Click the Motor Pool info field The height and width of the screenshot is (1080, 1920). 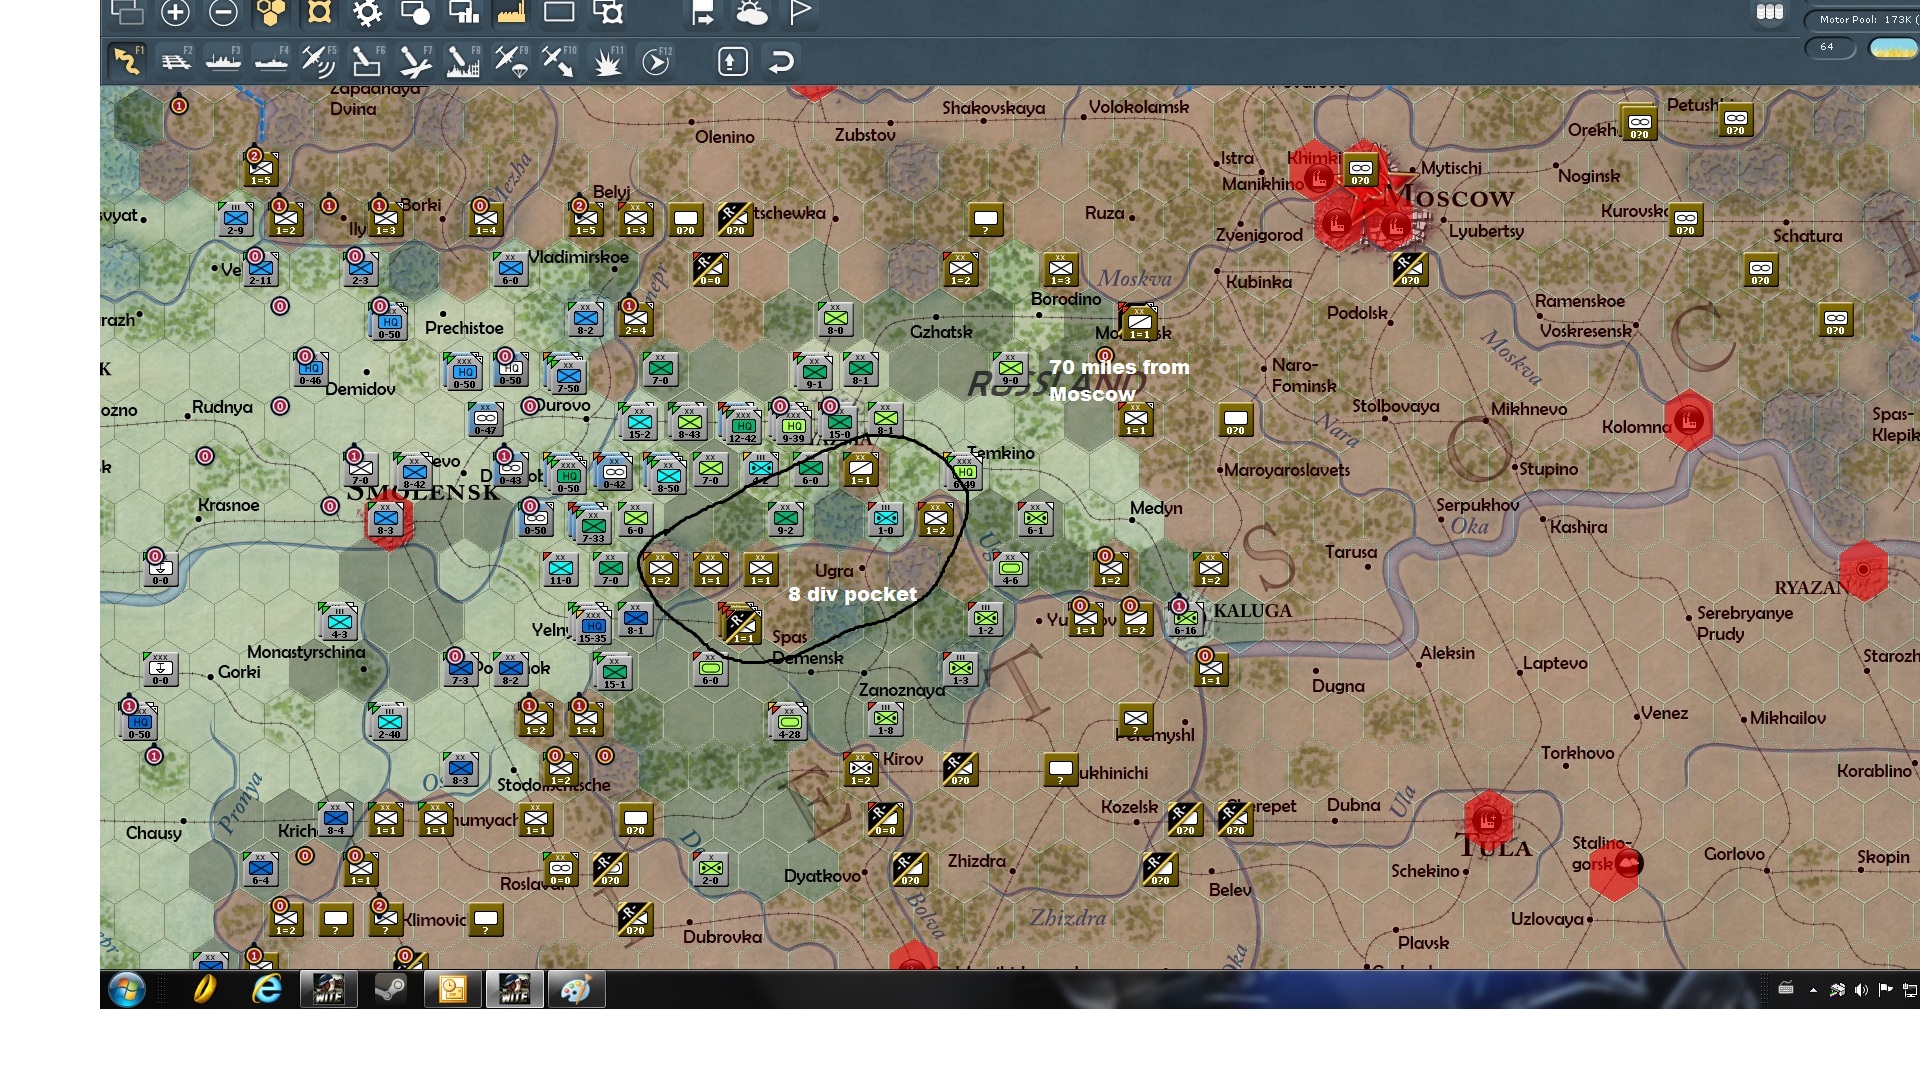(1864, 19)
